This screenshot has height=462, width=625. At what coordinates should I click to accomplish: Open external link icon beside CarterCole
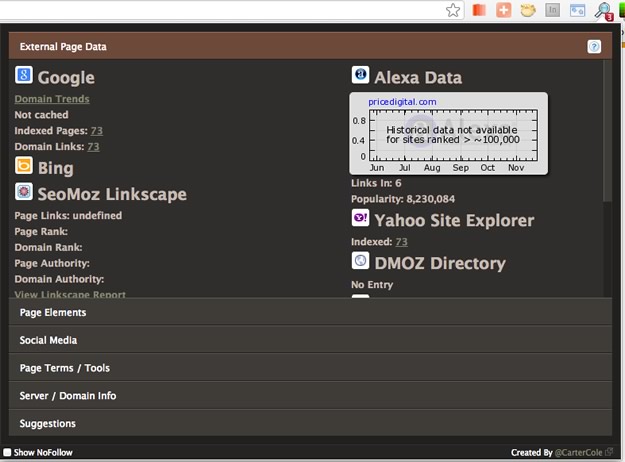pyautogui.click(x=609, y=452)
